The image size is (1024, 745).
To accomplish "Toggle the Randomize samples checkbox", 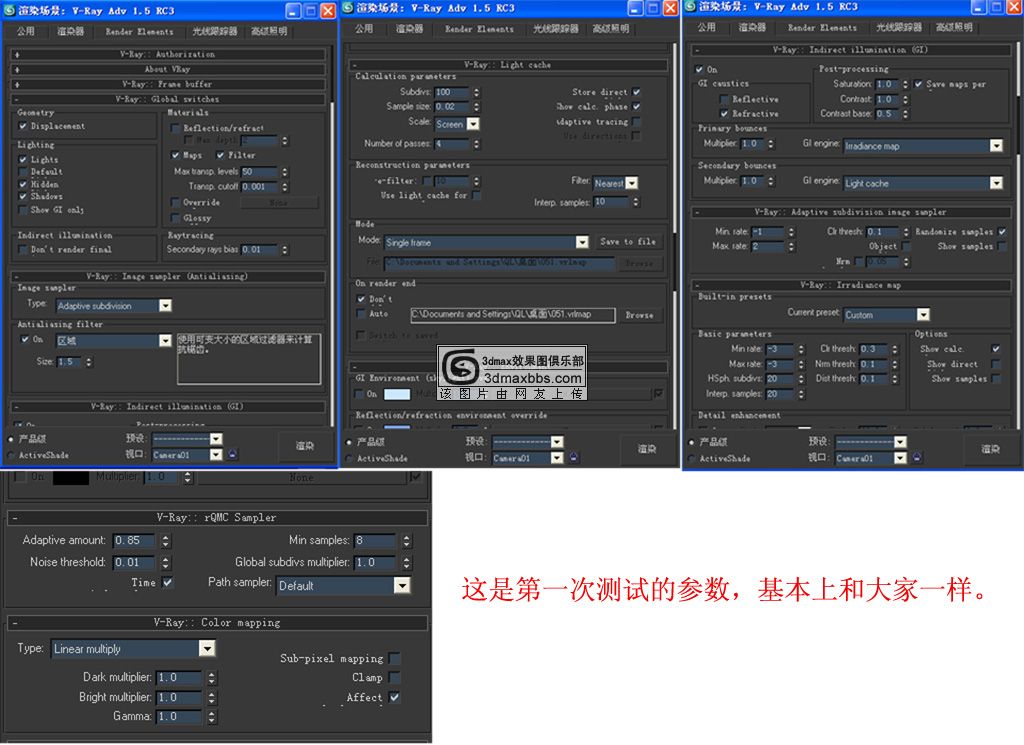I will point(1002,232).
